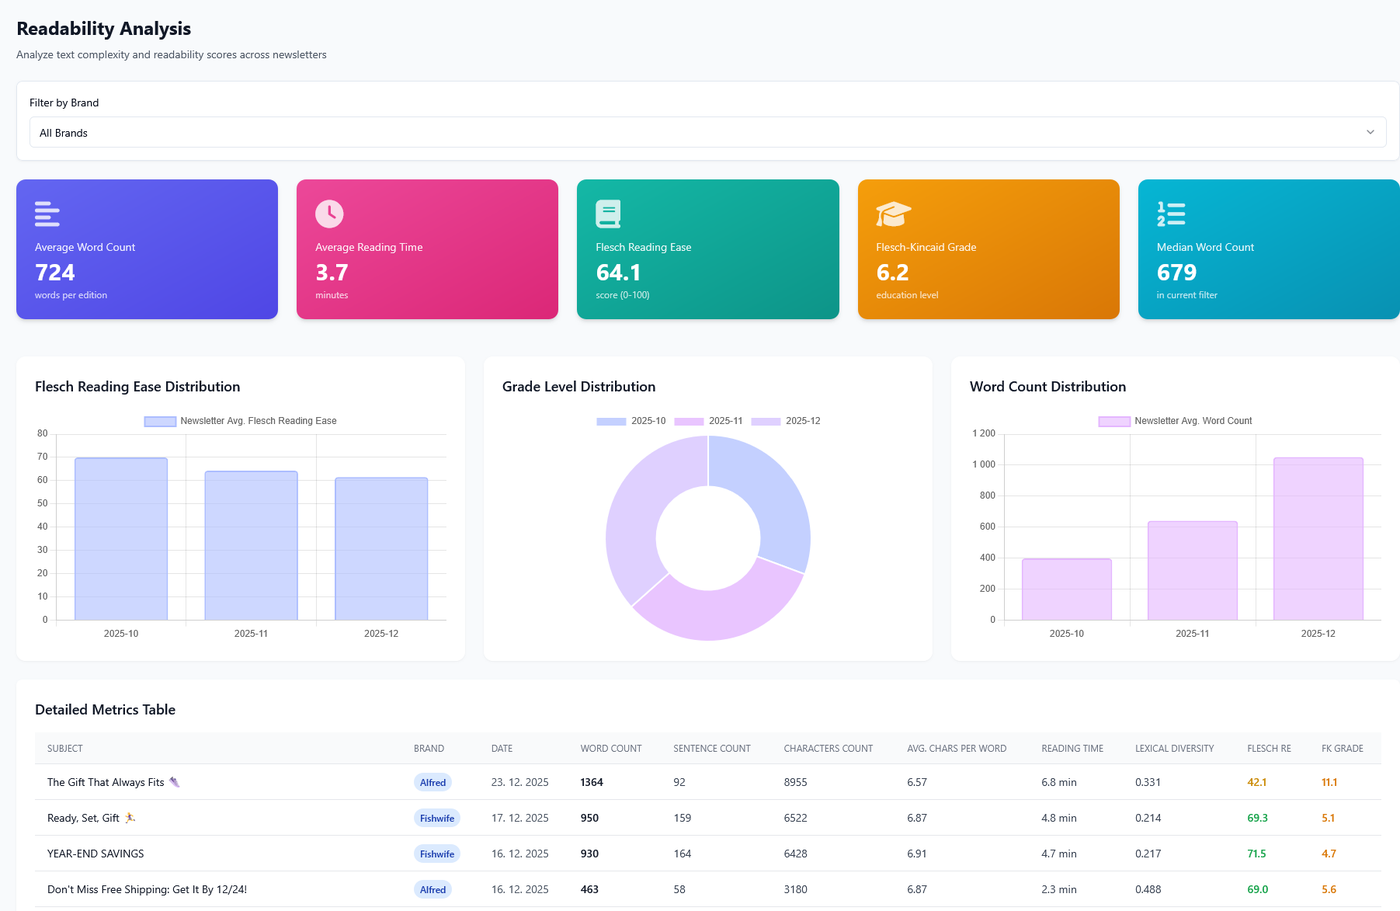Image resolution: width=1400 pixels, height=911 pixels.
Task: Click the graduation cap icon on Flesch-Kincaid Grade card
Action: click(x=893, y=214)
